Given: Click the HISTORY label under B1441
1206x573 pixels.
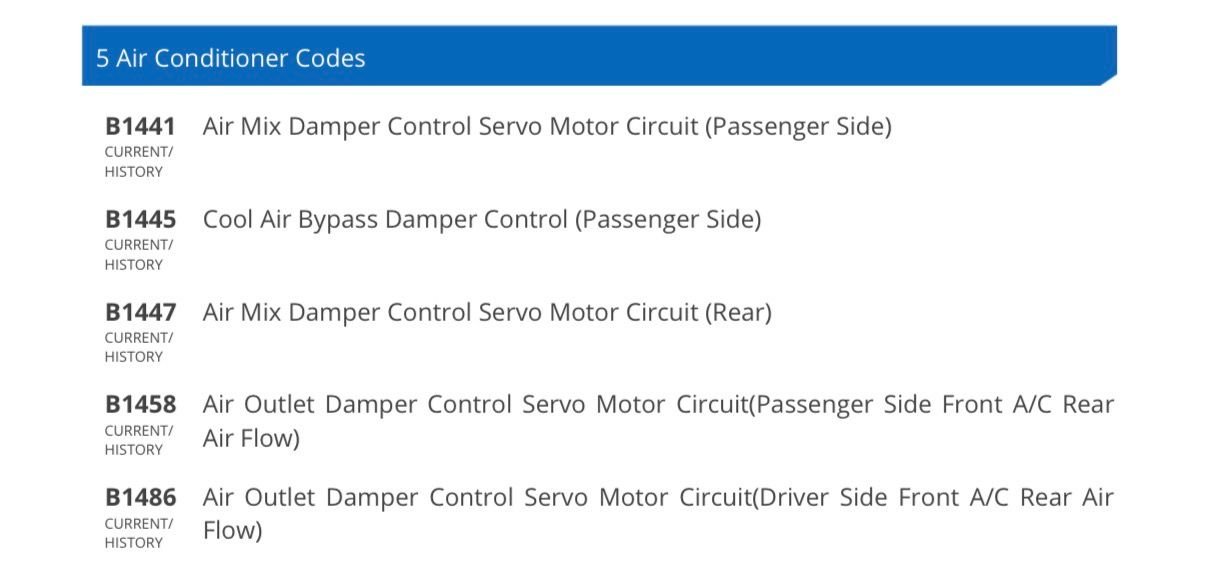Looking at the screenshot, I should [133, 172].
